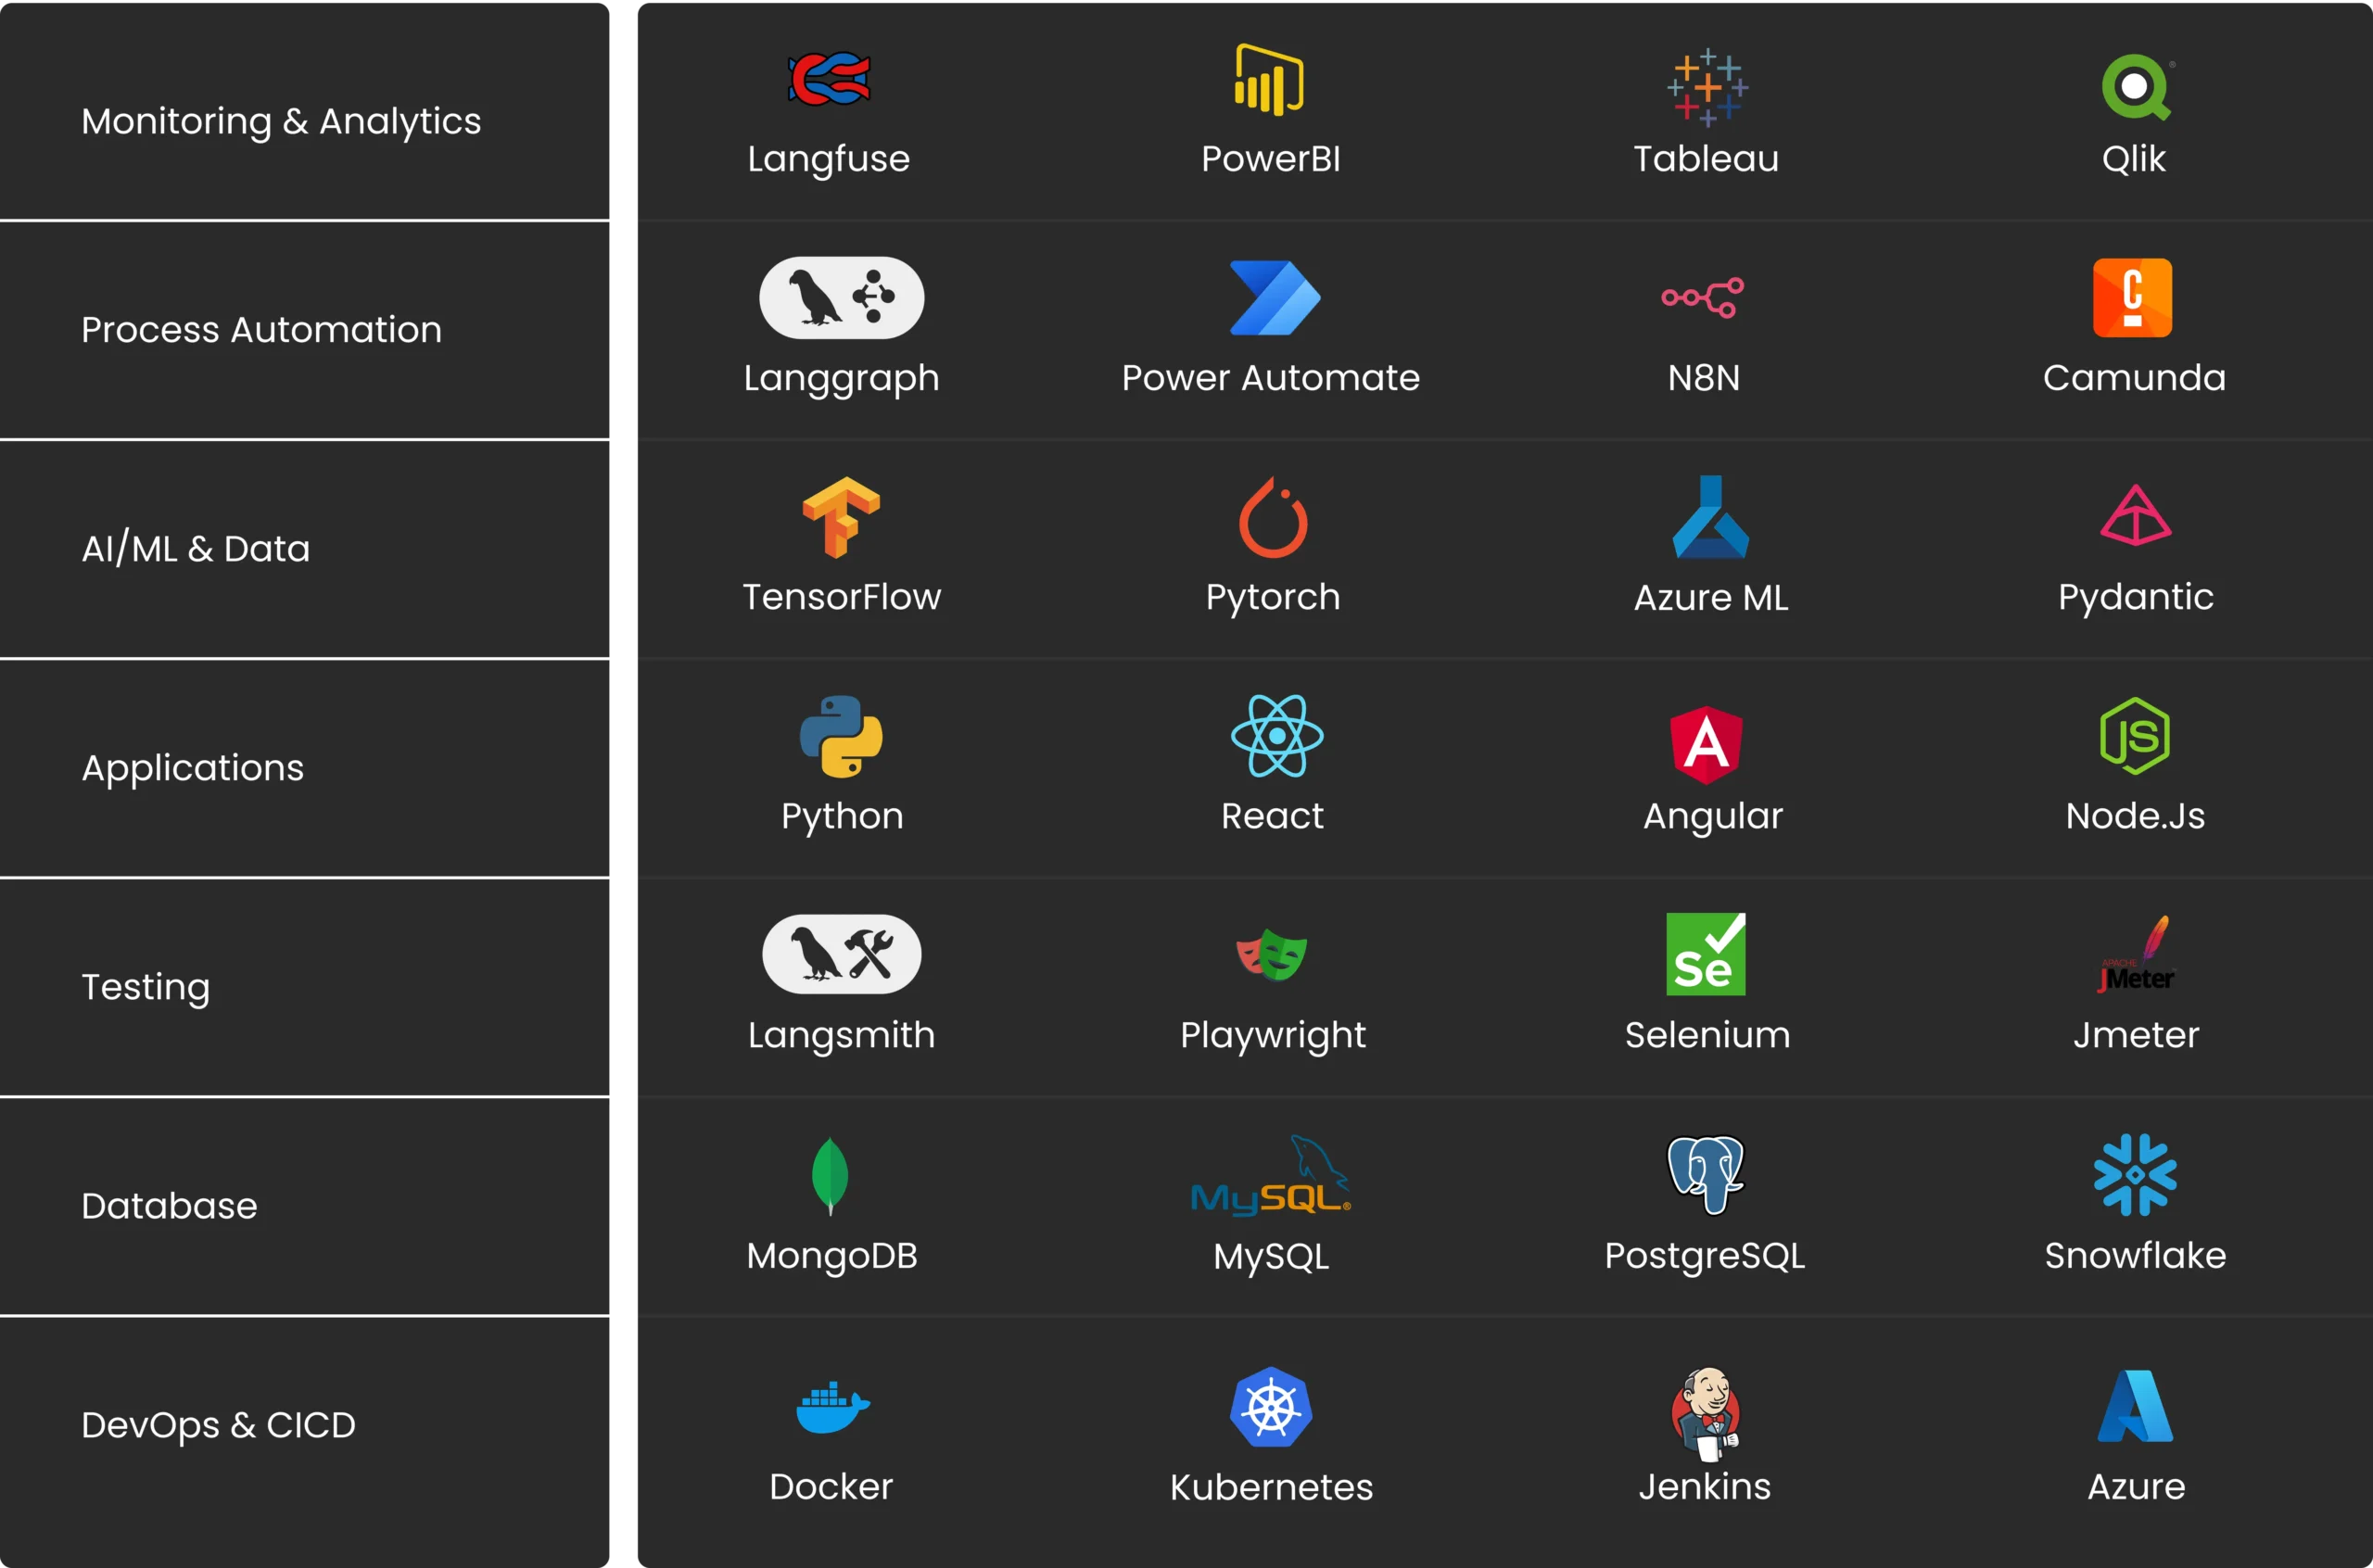Screen dimensions: 2373x1568
Task: Click the green Qlik logo
Action: (2135, 87)
